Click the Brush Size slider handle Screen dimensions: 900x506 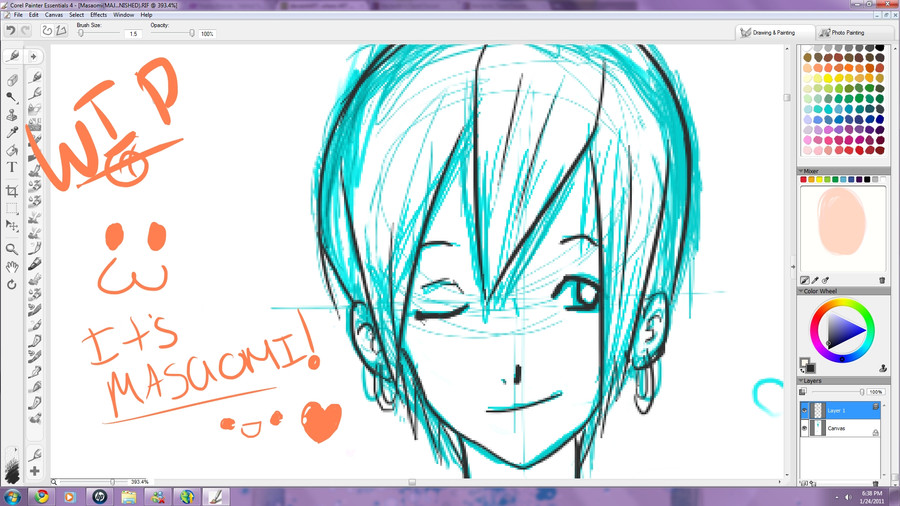(81, 33)
